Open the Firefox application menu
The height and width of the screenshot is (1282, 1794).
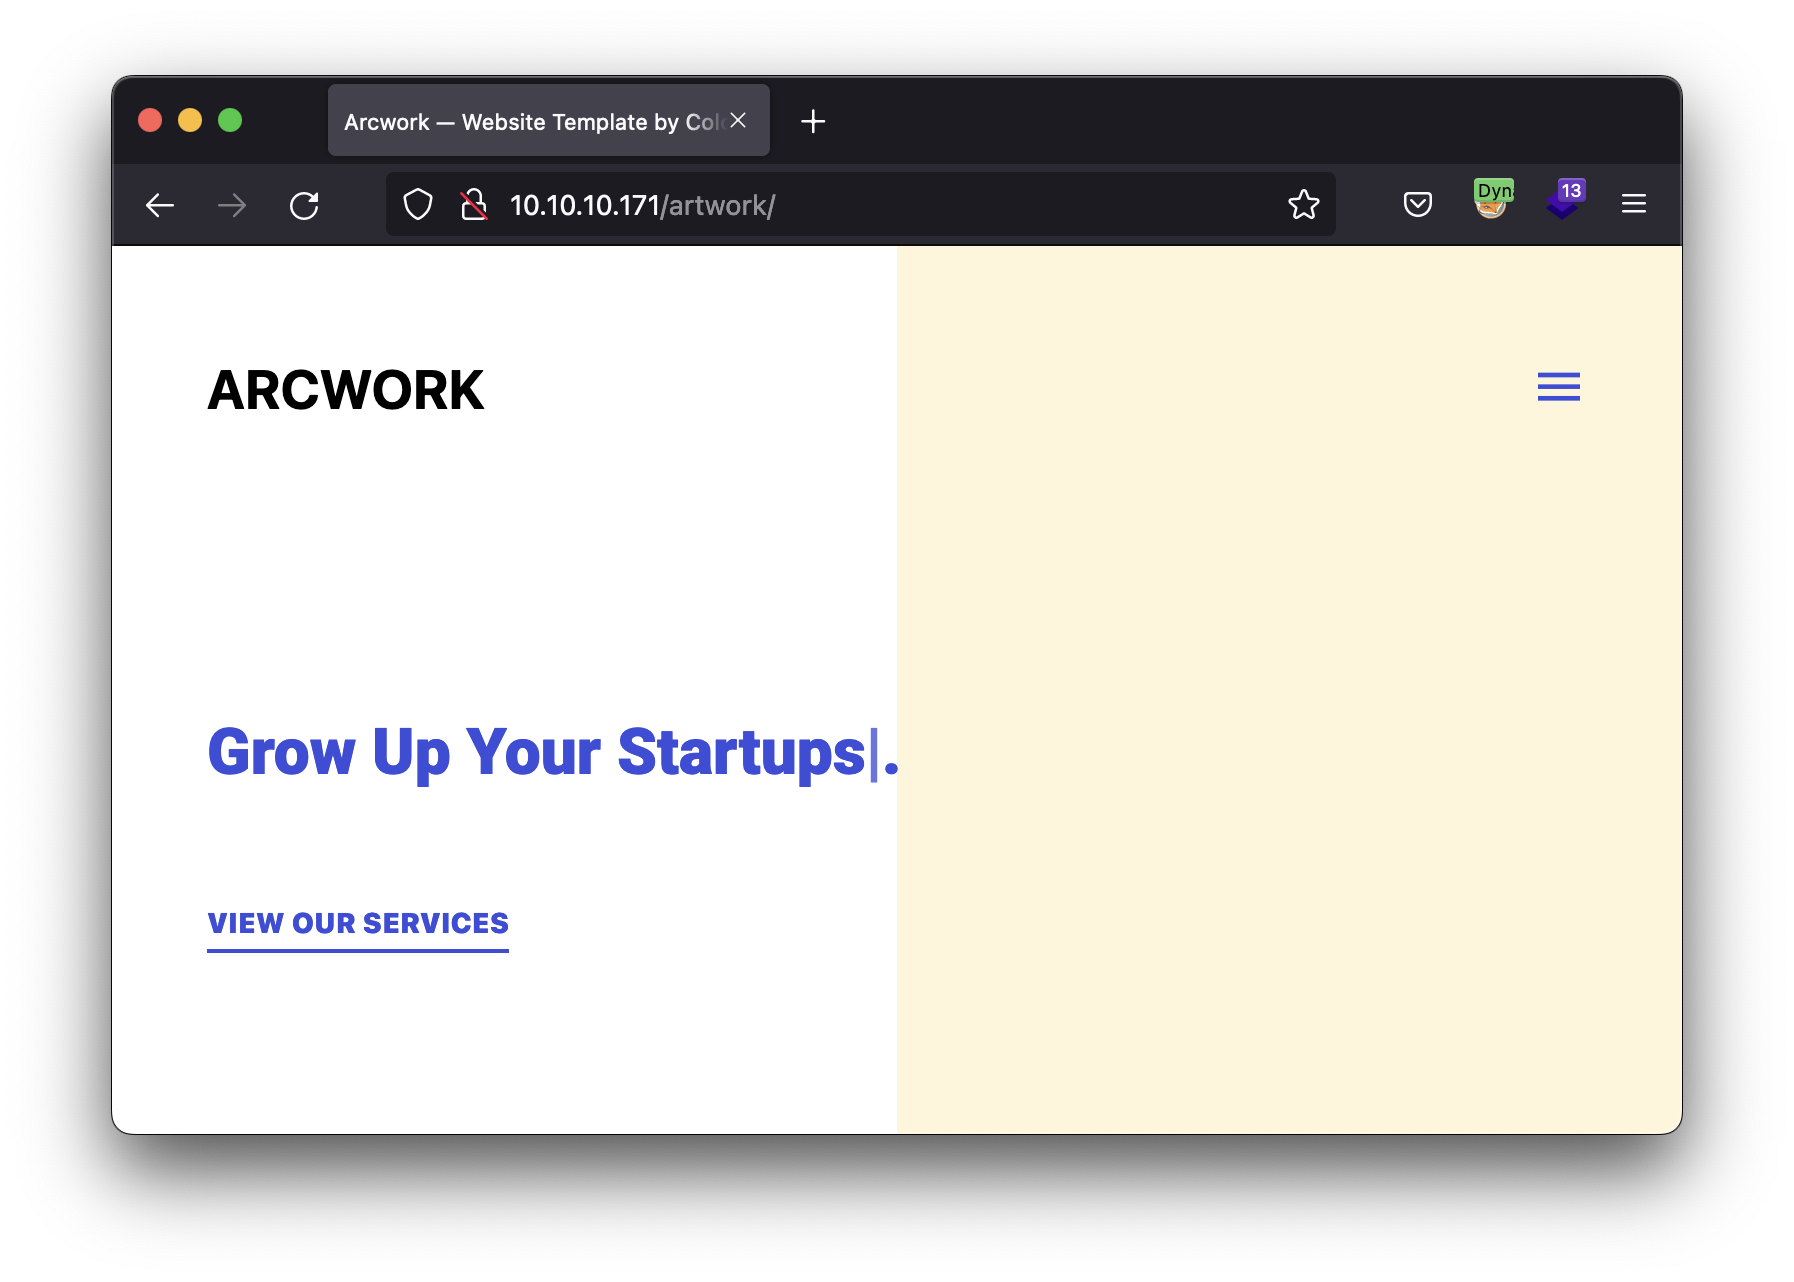click(1634, 205)
